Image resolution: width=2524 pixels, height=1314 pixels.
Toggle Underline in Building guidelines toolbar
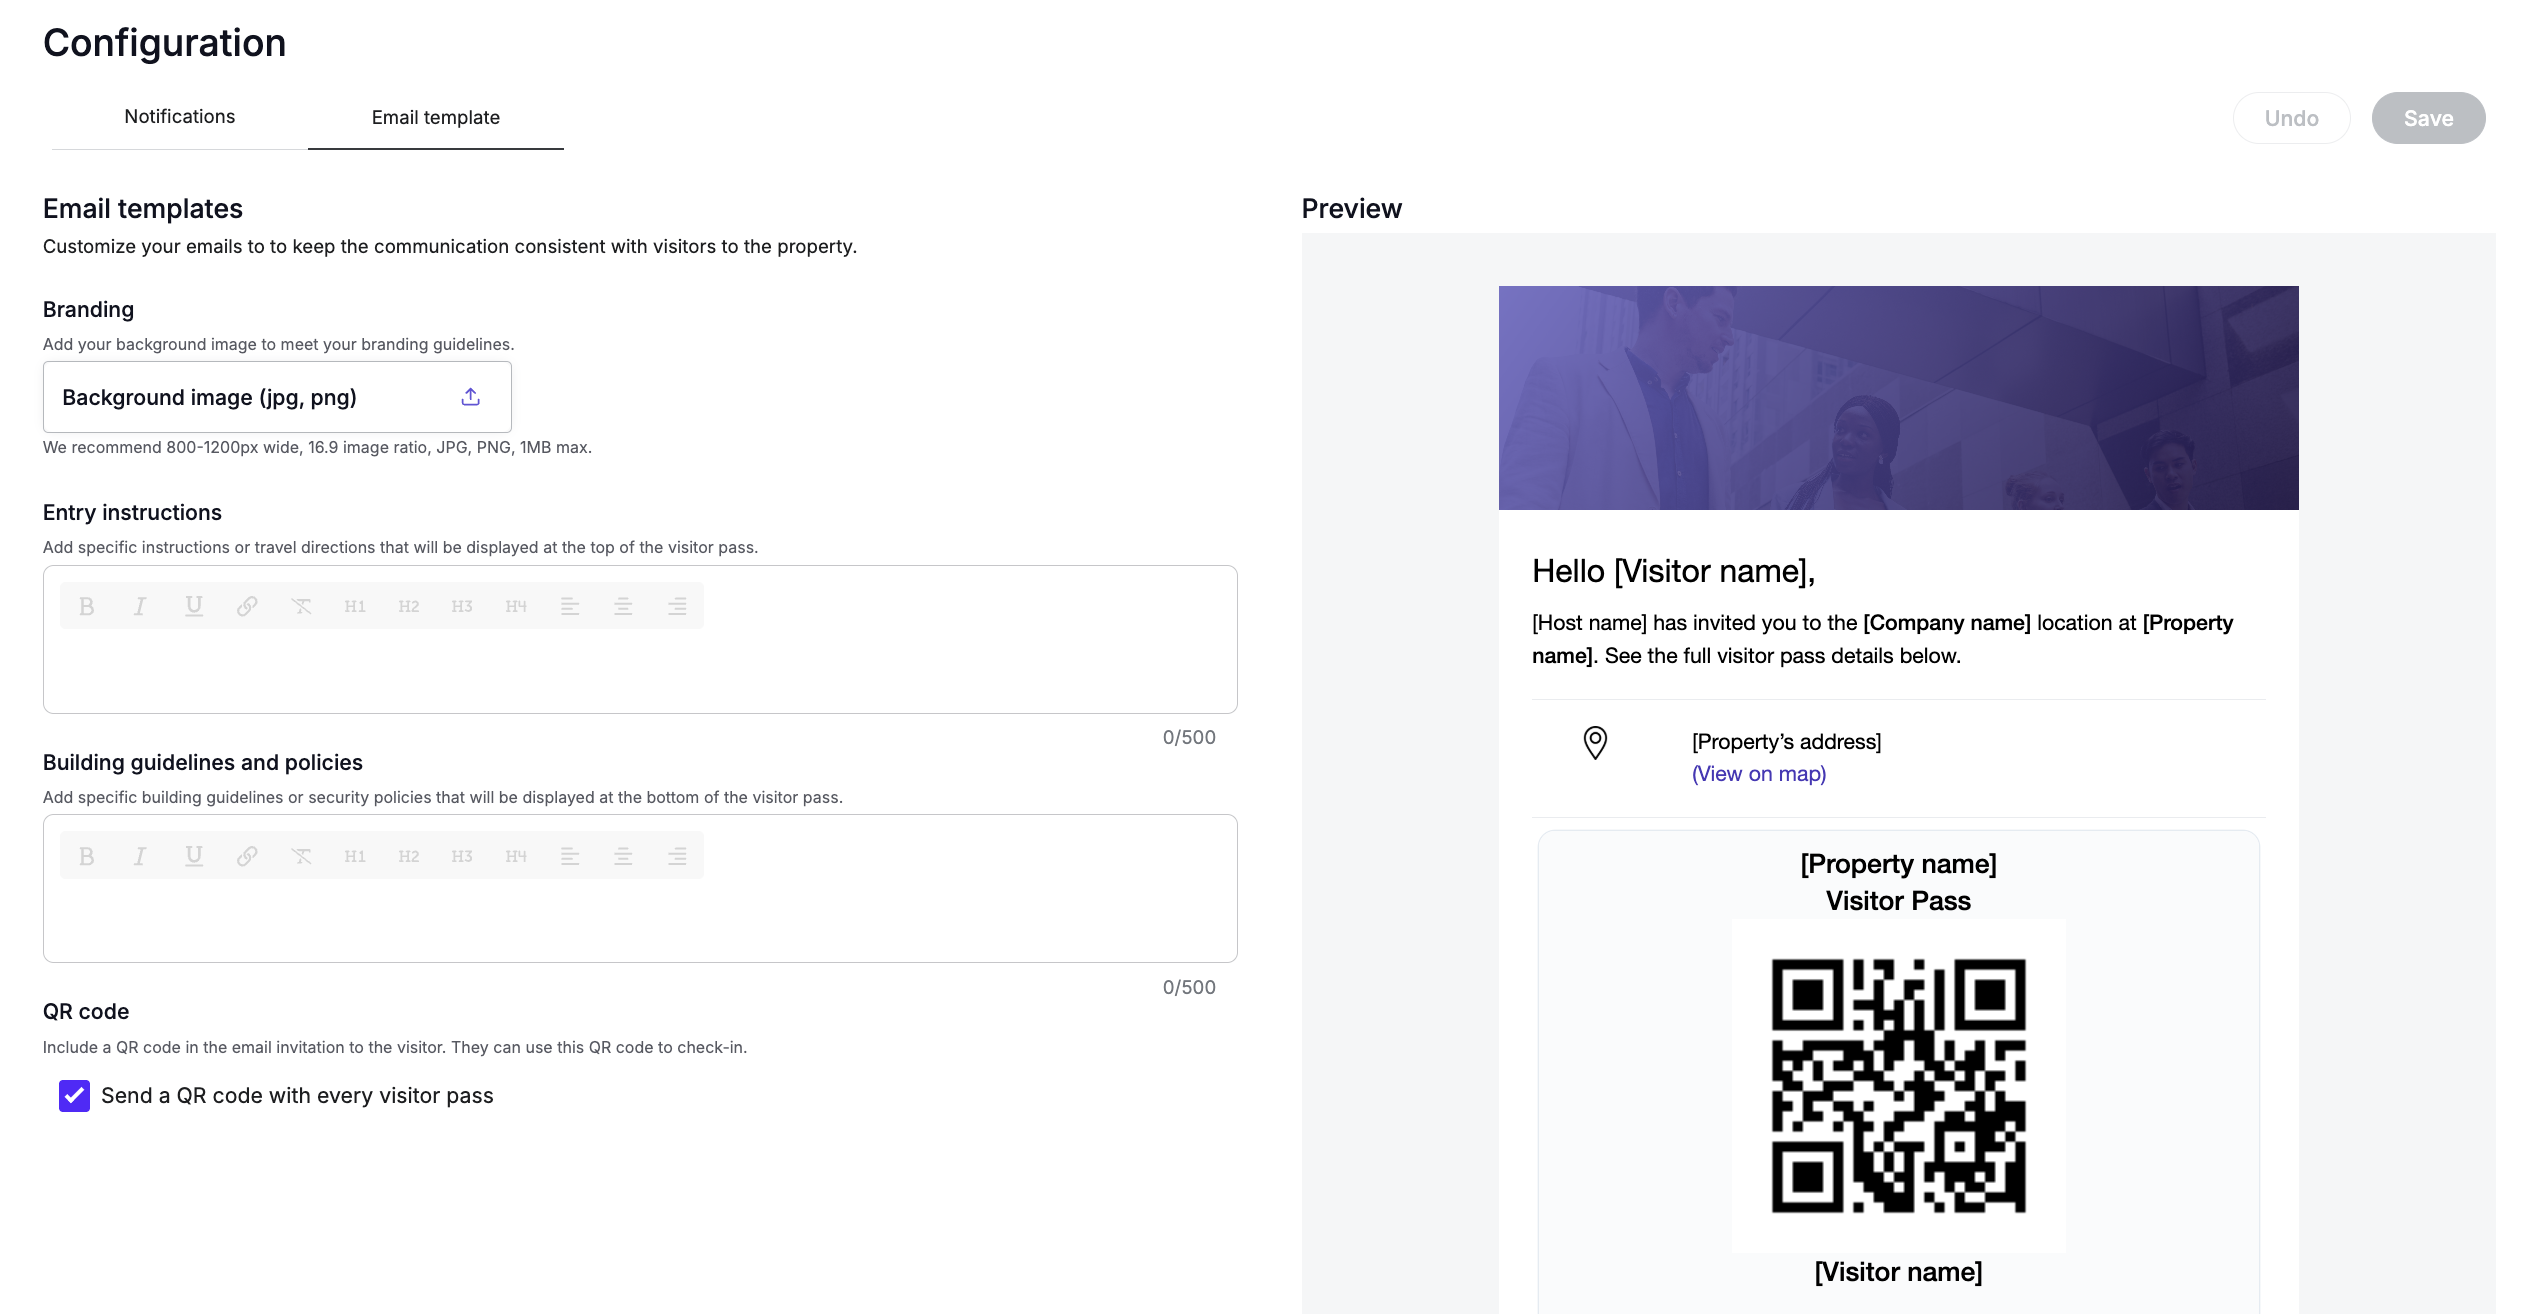pos(194,856)
